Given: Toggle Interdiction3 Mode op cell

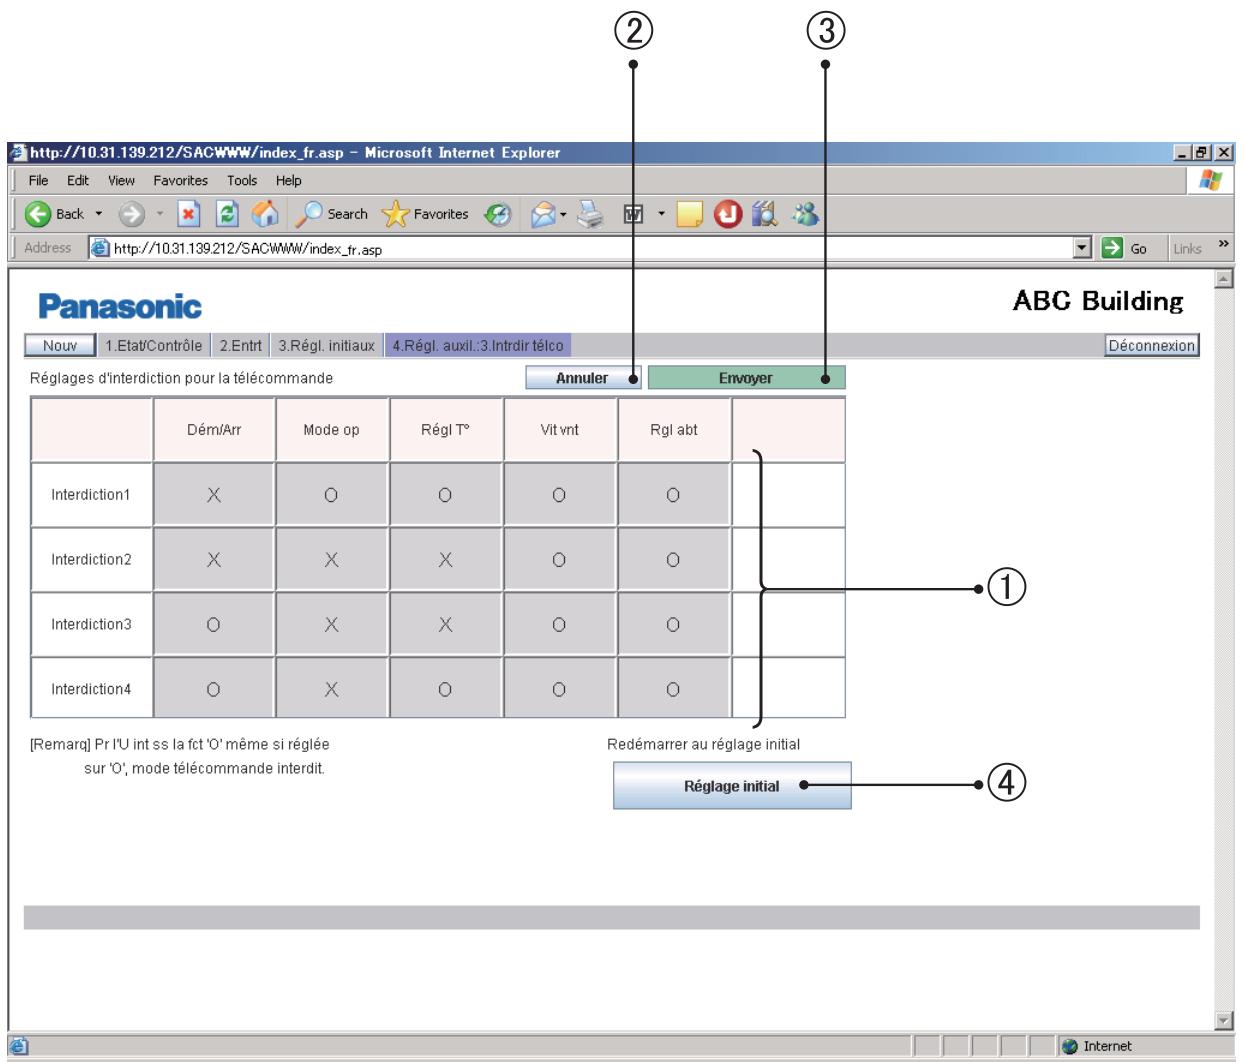Looking at the screenshot, I should [331, 625].
